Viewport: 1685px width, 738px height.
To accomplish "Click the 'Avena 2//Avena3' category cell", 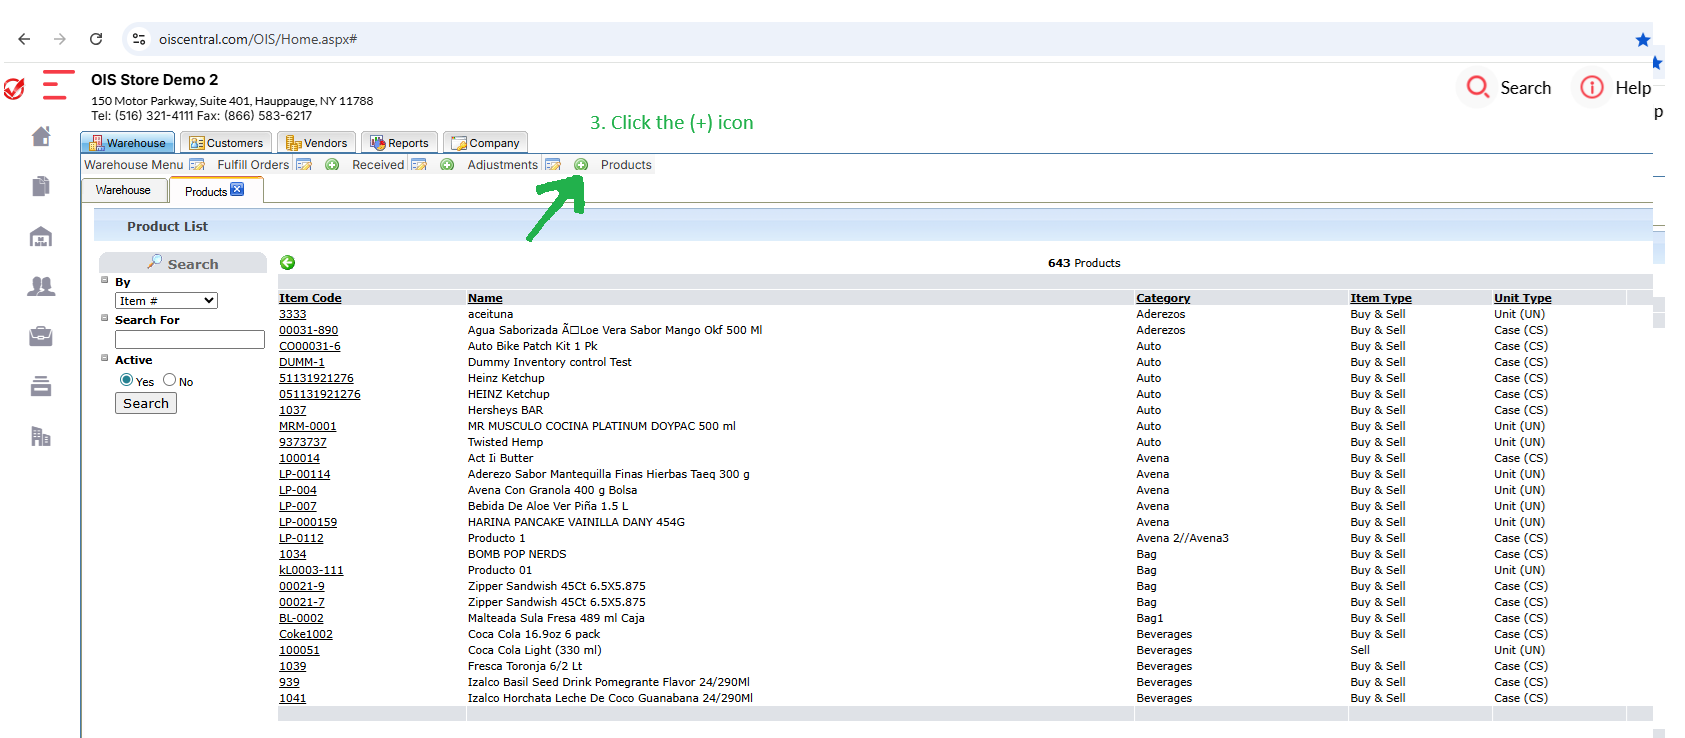I will point(1182,538).
